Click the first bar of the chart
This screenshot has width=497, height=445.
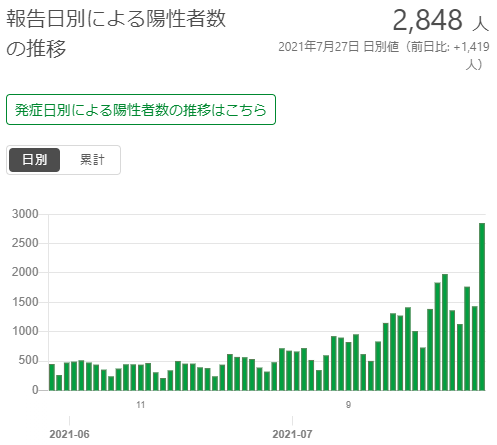(x=52, y=377)
